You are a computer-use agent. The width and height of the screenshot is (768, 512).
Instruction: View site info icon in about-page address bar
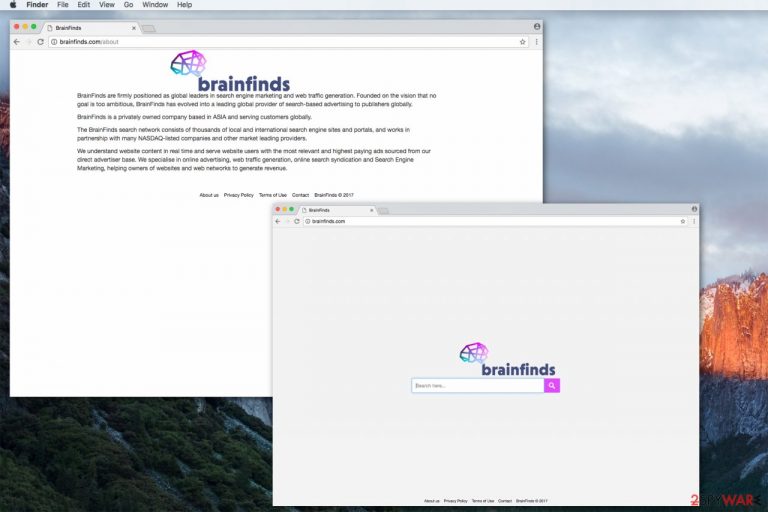tap(54, 42)
